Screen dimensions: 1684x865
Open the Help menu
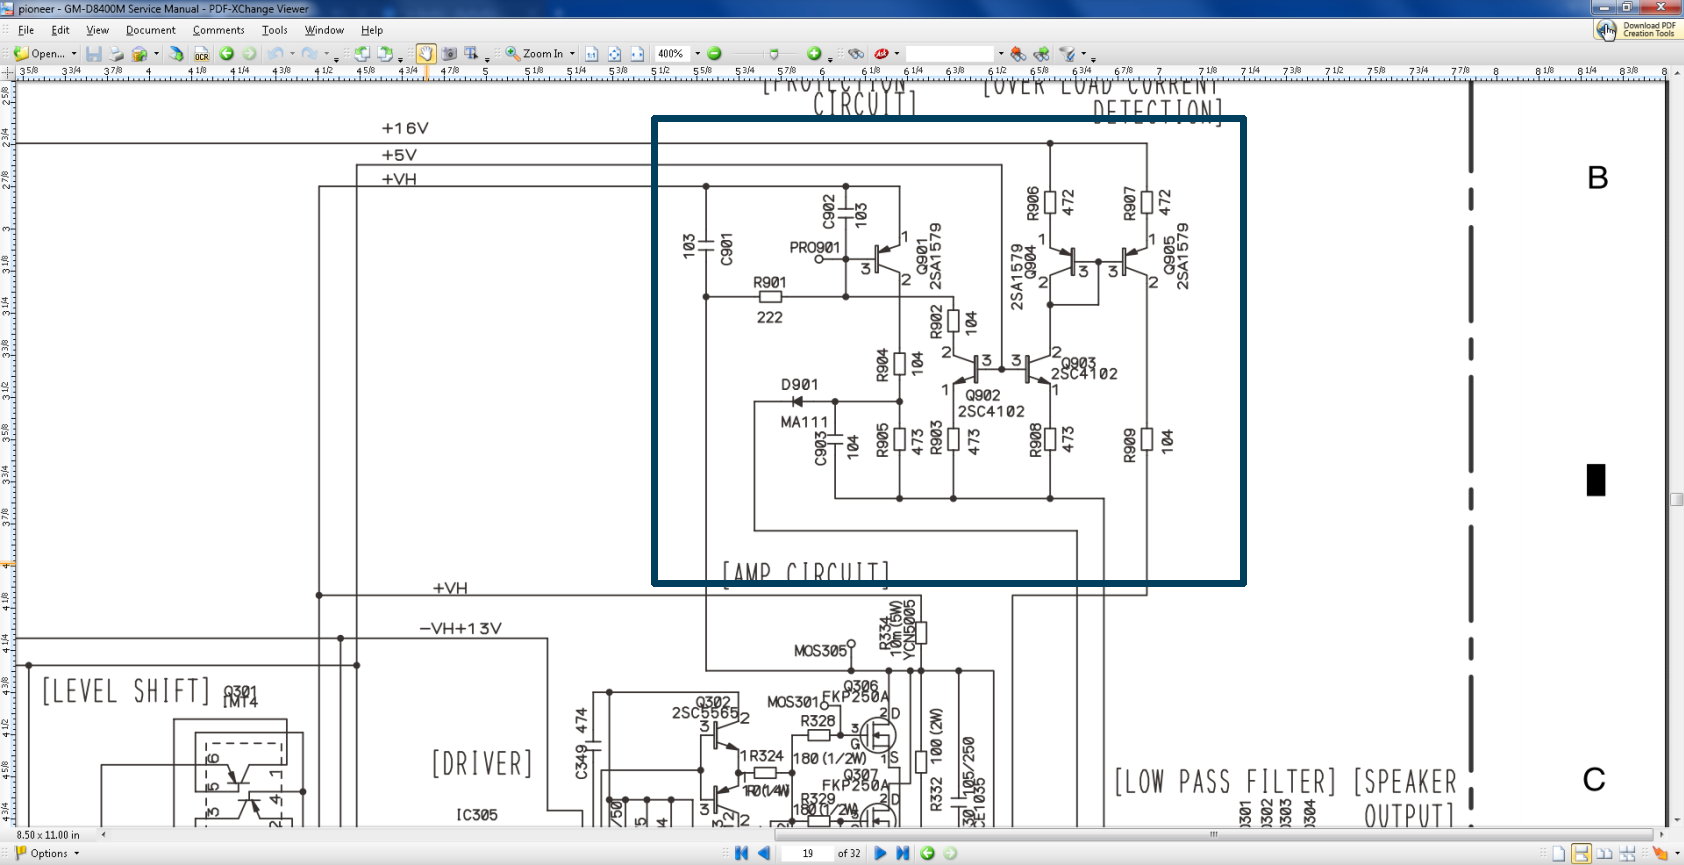click(372, 30)
